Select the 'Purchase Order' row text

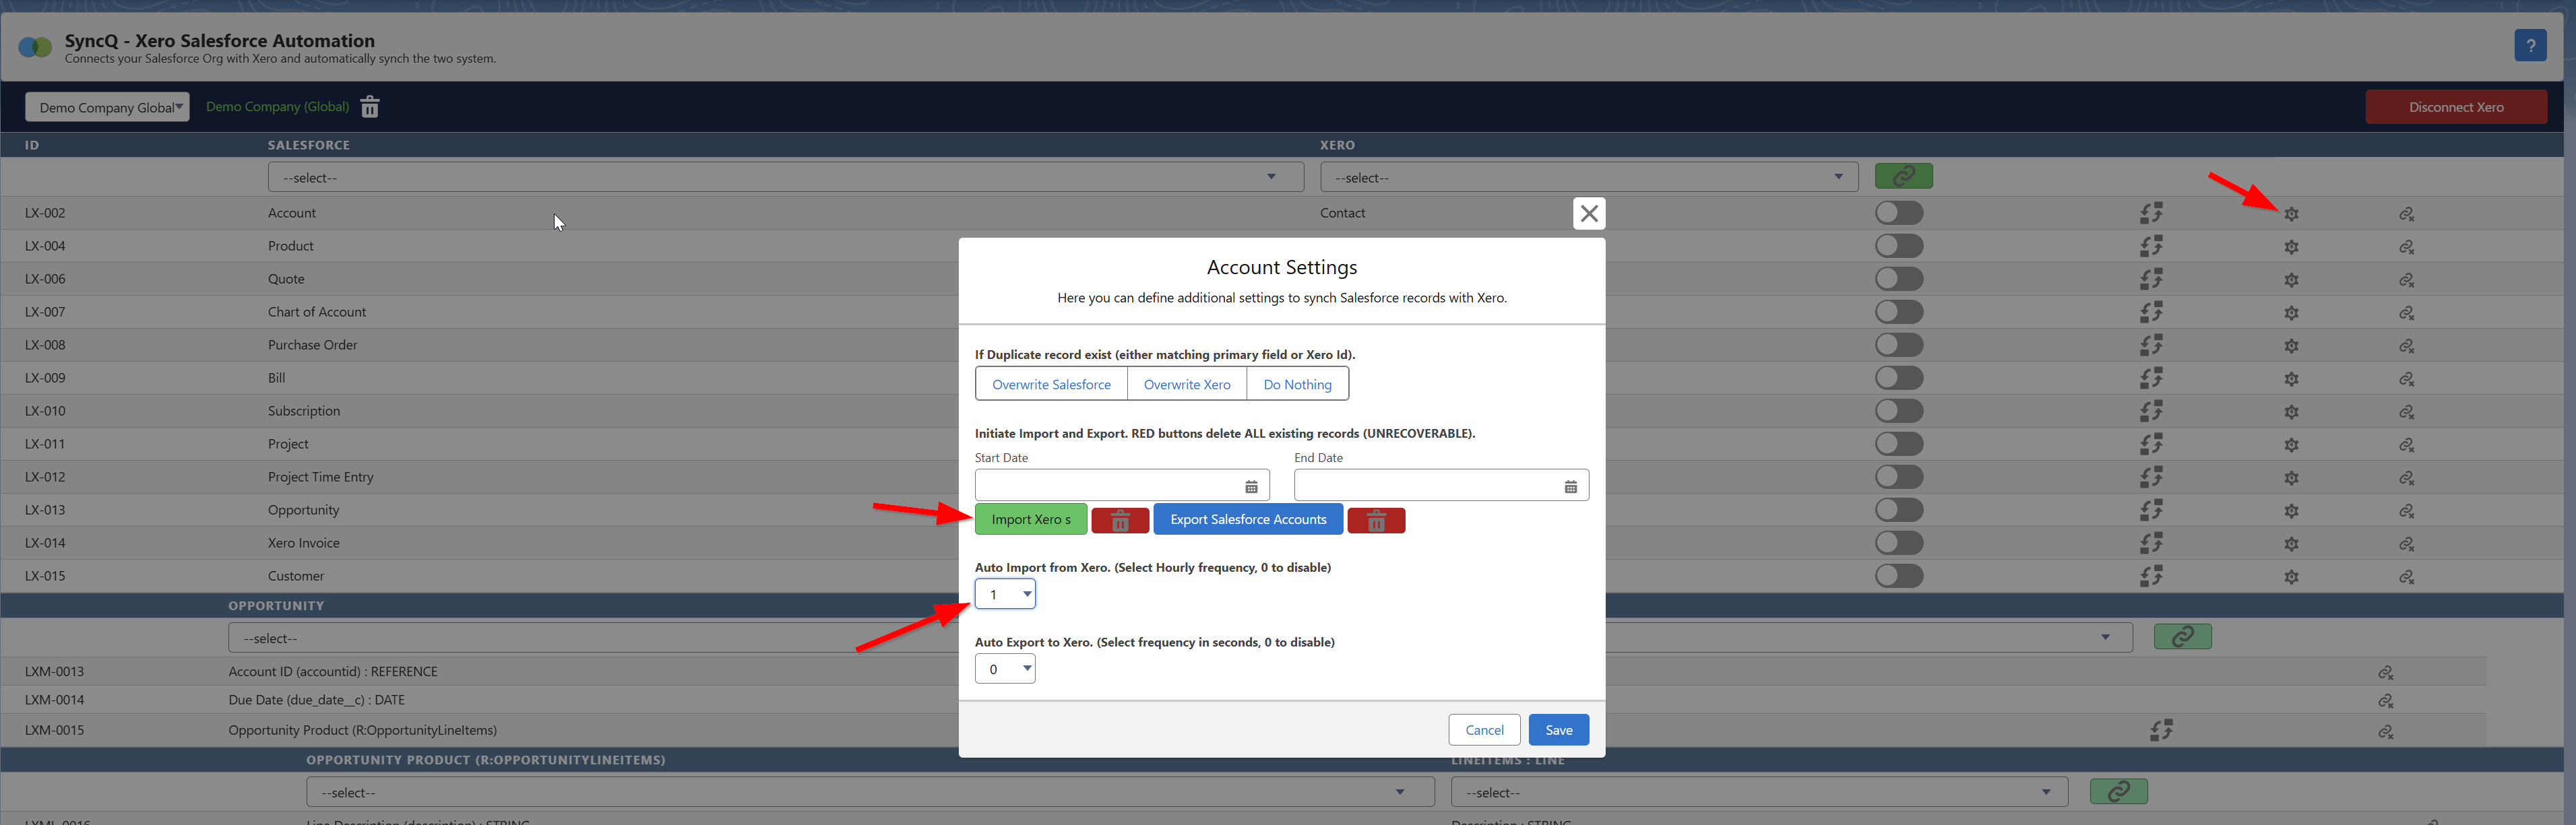[312, 345]
